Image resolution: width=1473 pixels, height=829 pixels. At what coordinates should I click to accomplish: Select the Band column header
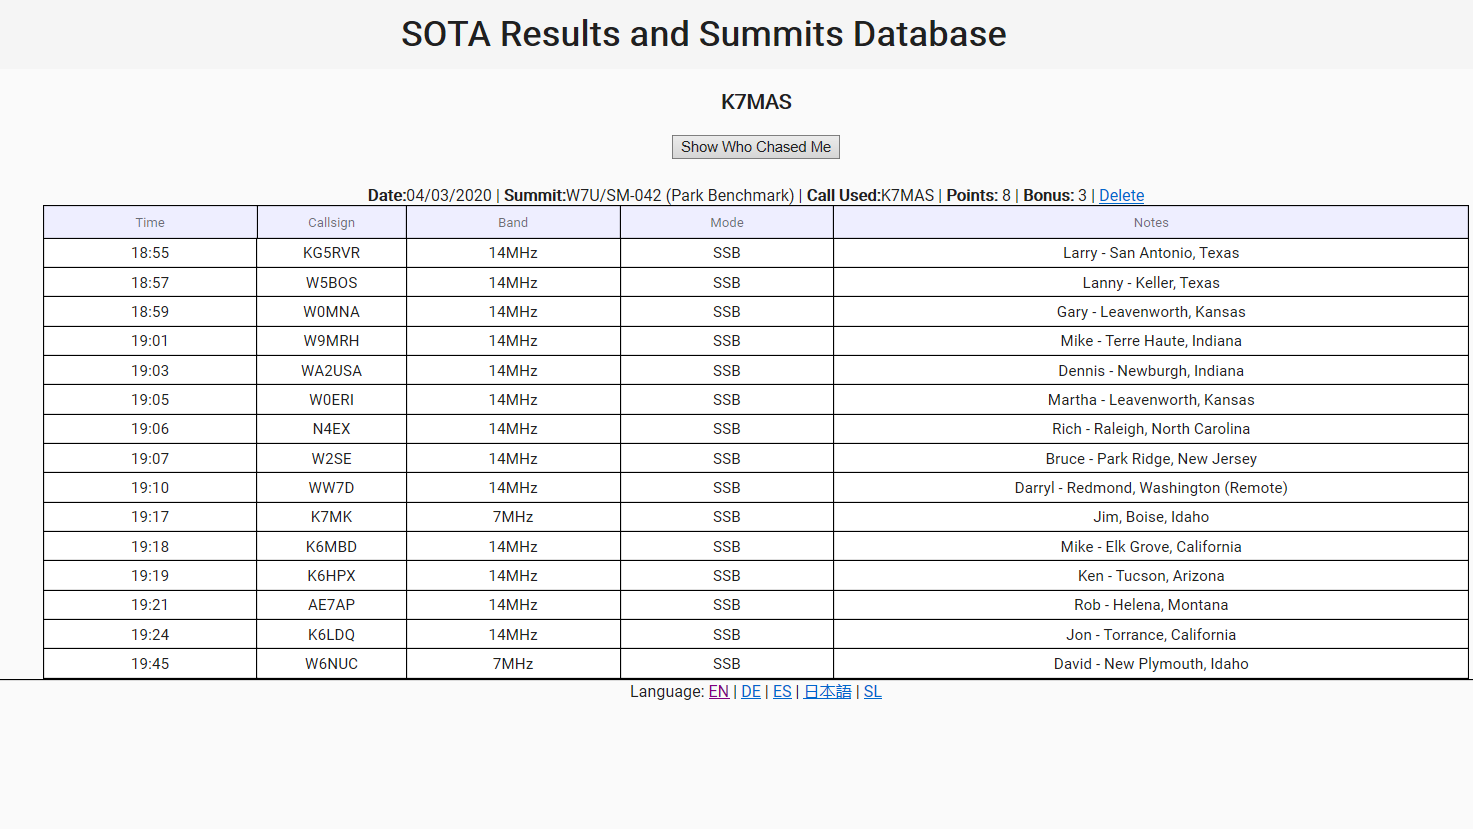coord(513,223)
